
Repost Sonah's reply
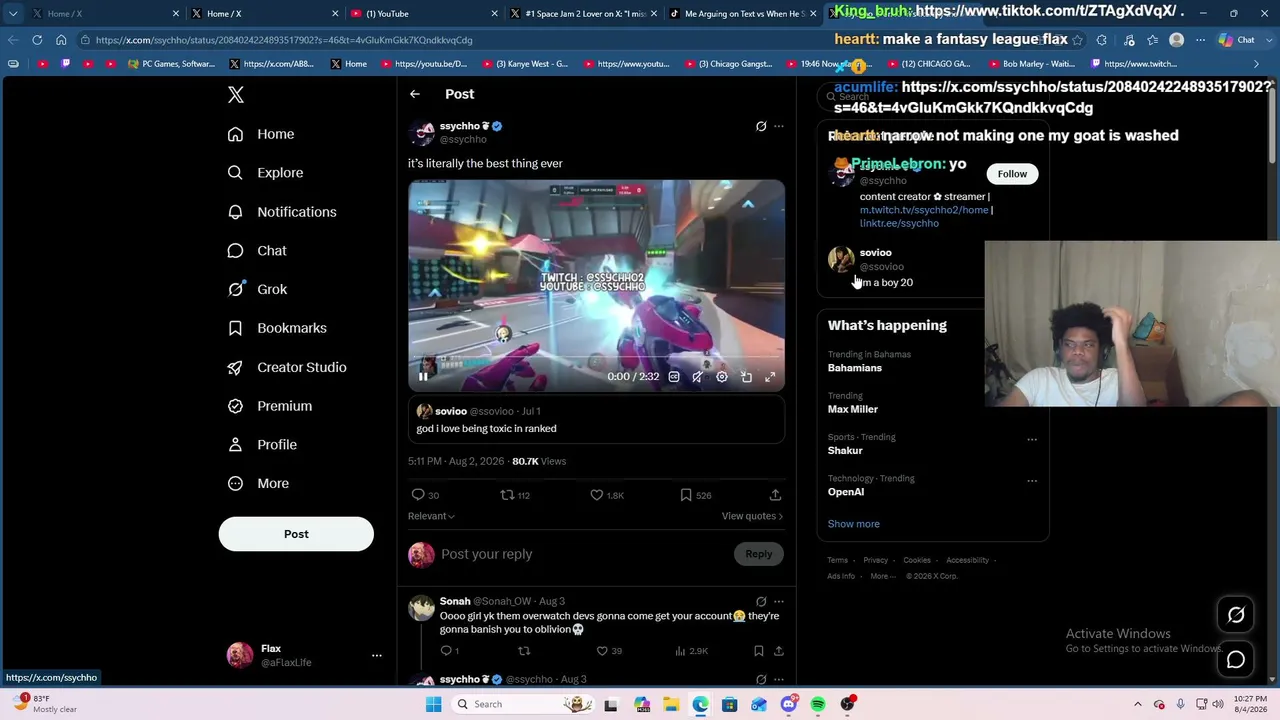(523, 651)
